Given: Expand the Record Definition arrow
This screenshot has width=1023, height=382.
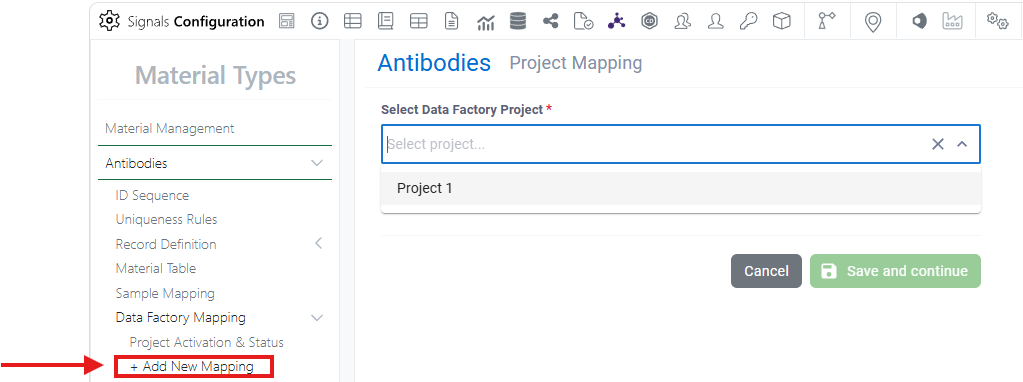Looking at the screenshot, I should 318,244.
